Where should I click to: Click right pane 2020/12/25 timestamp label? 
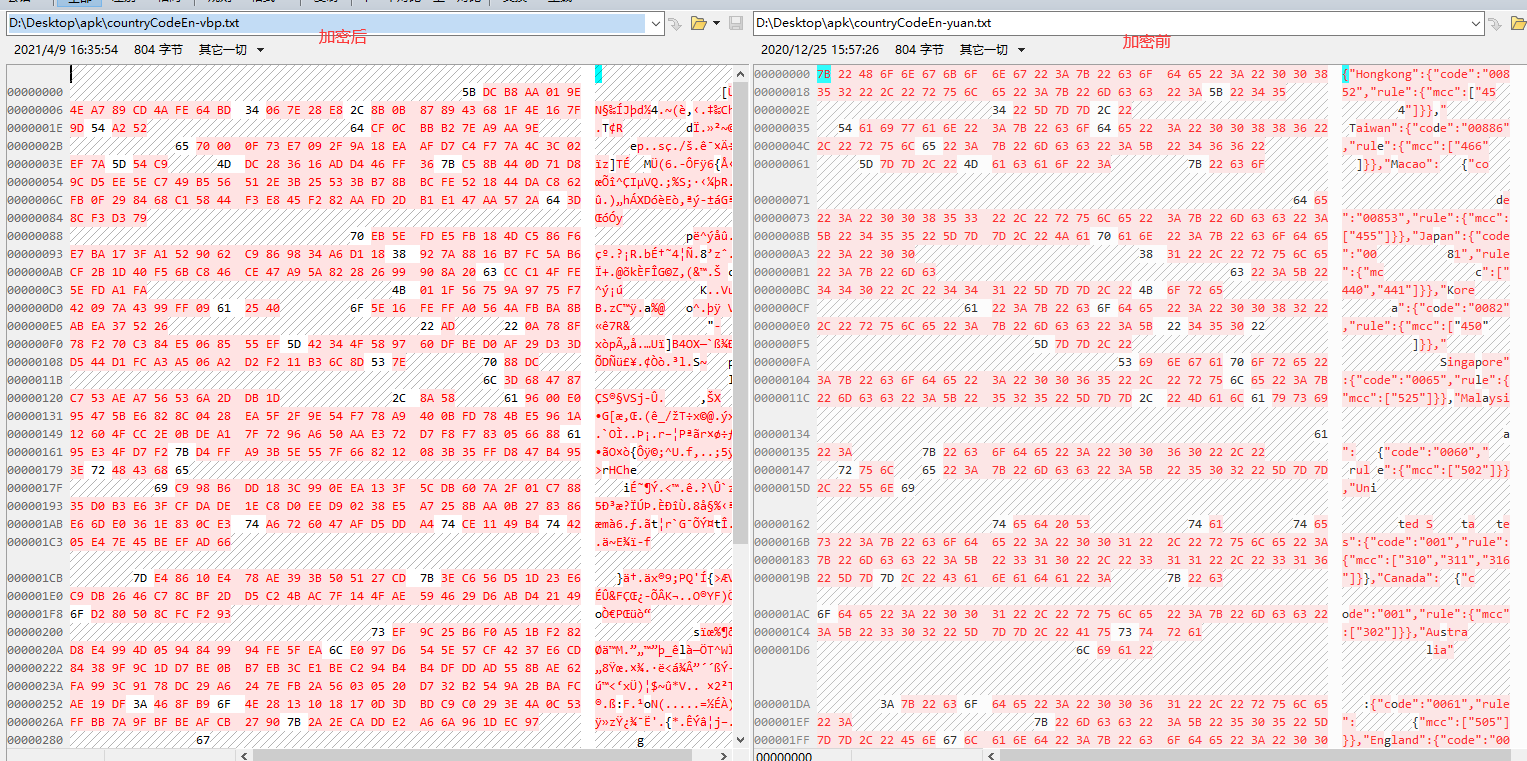point(819,49)
